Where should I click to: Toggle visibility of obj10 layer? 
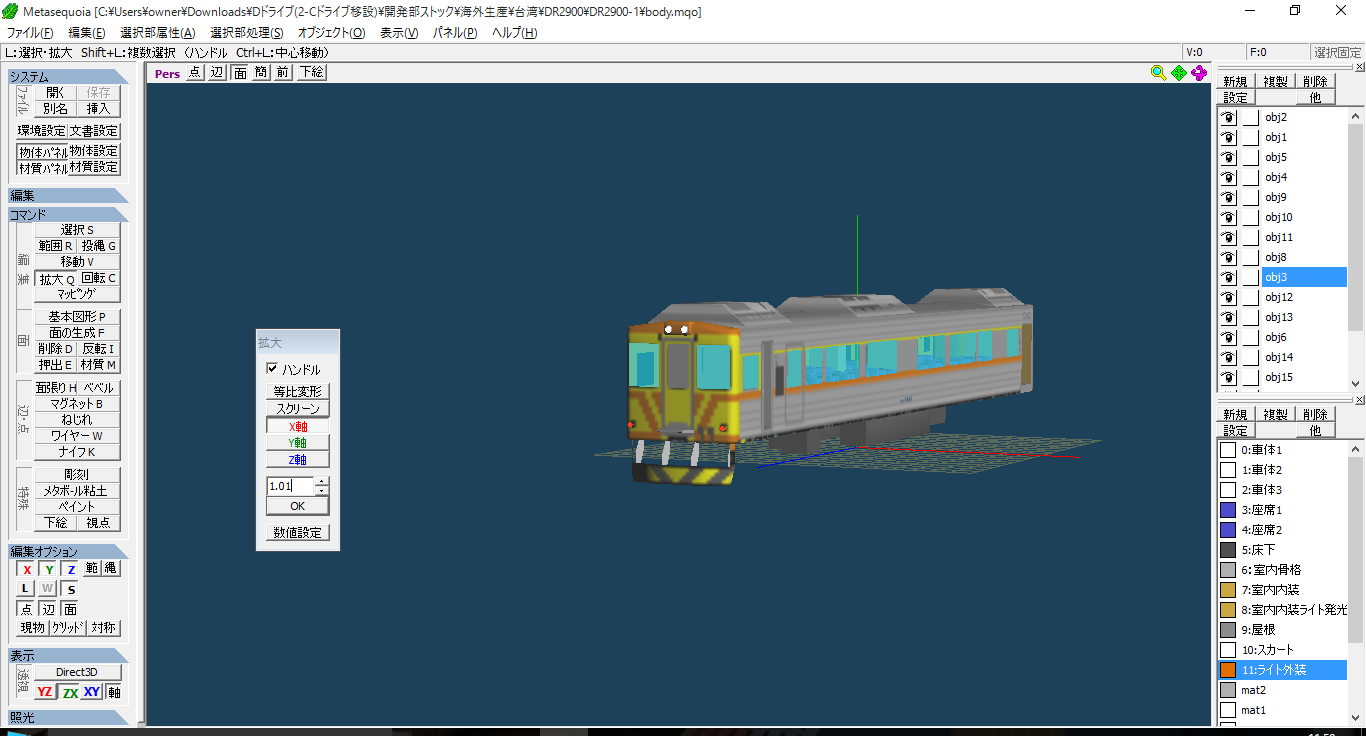click(1228, 218)
